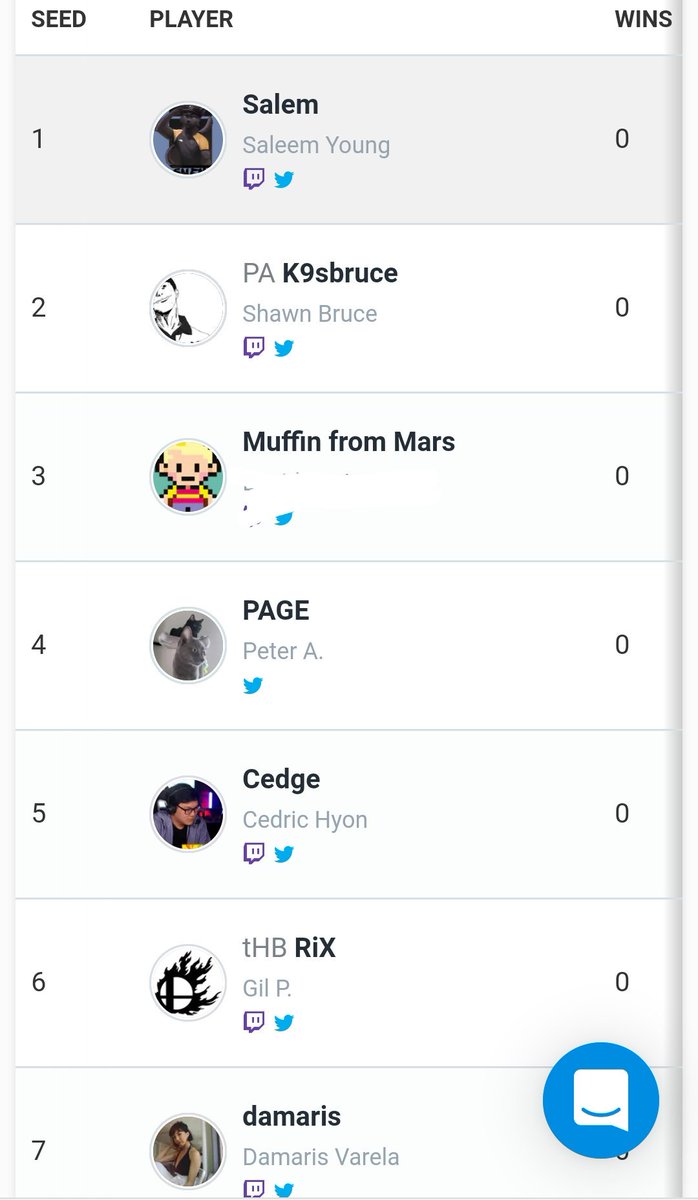The image size is (698, 1200).
Task: Open the blue chat support bubble
Action: pyautogui.click(x=601, y=1100)
